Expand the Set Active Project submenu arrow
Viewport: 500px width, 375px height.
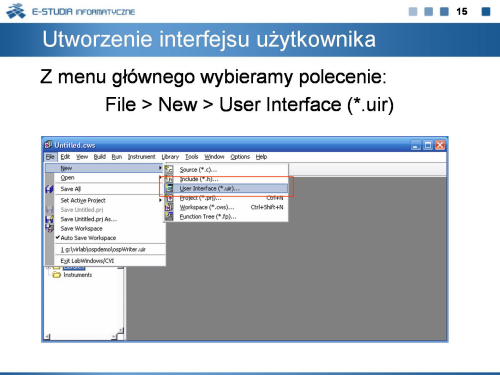click(x=160, y=200)
